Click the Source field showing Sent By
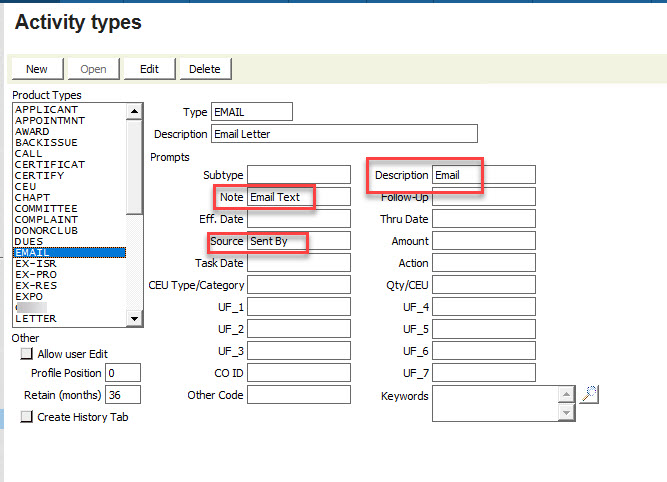This screenshot has width=667, height=482. pyautogui.click(x=298, y=242)
